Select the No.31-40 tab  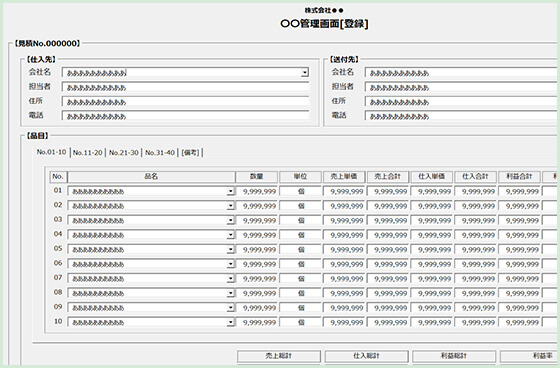[160, 153]
